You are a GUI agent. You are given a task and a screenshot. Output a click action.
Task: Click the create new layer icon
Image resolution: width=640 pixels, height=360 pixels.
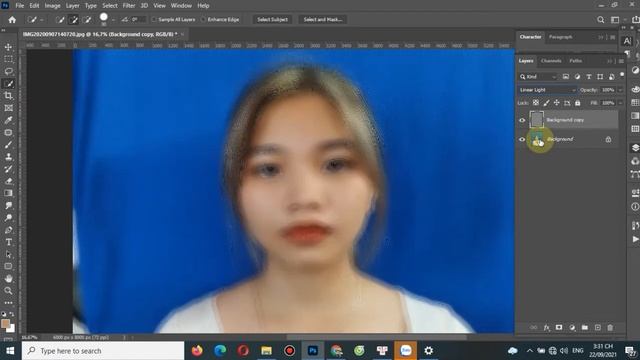tap(598, 328)
